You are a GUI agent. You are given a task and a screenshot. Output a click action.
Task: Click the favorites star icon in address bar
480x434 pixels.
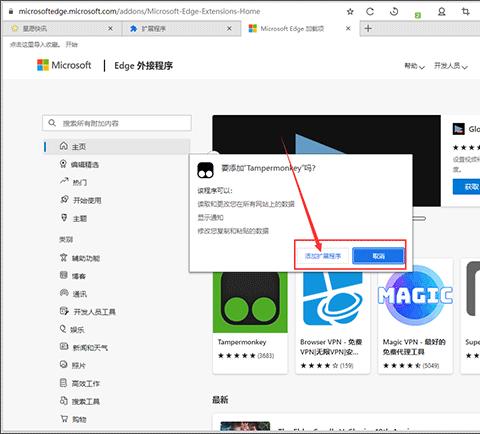click(x=350, y=12)
